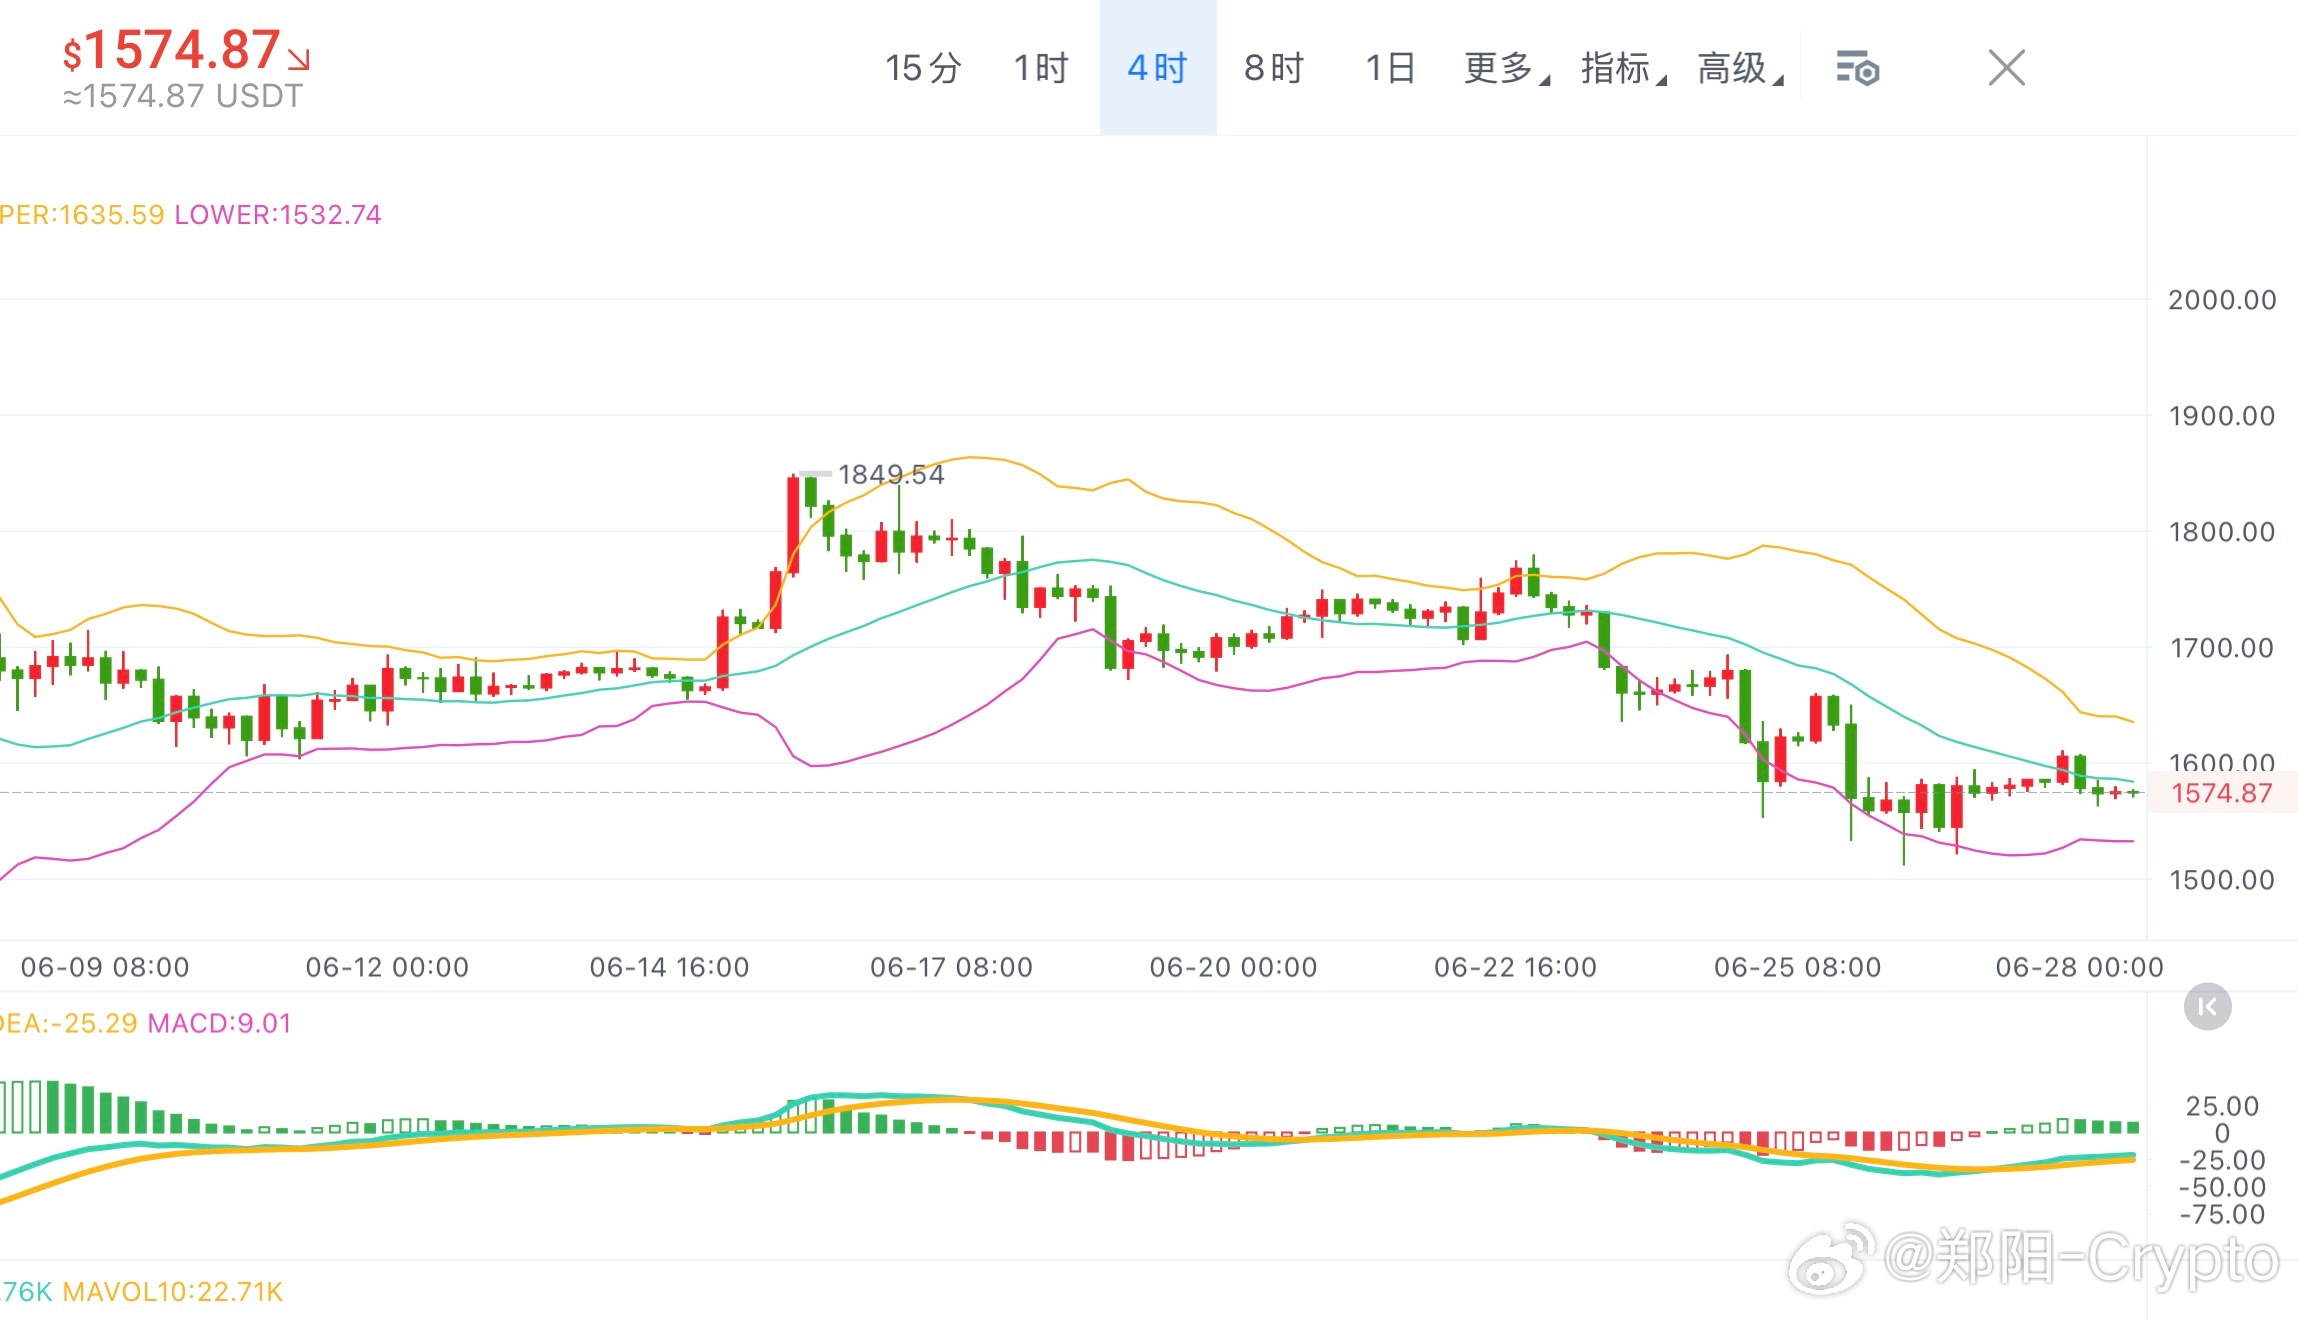Click the 06-09 08:00 time label
2298x1320 pixels.
[105, 967]
